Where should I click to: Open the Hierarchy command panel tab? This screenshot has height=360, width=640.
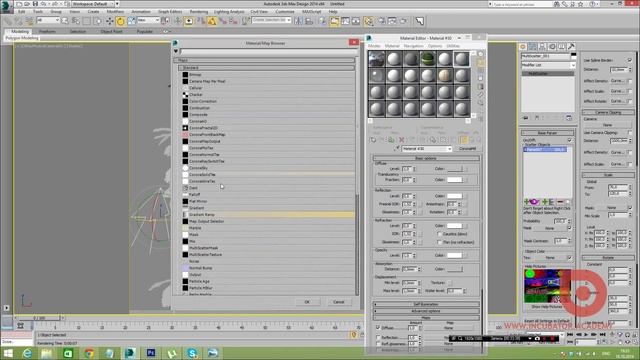click(542, 47)
